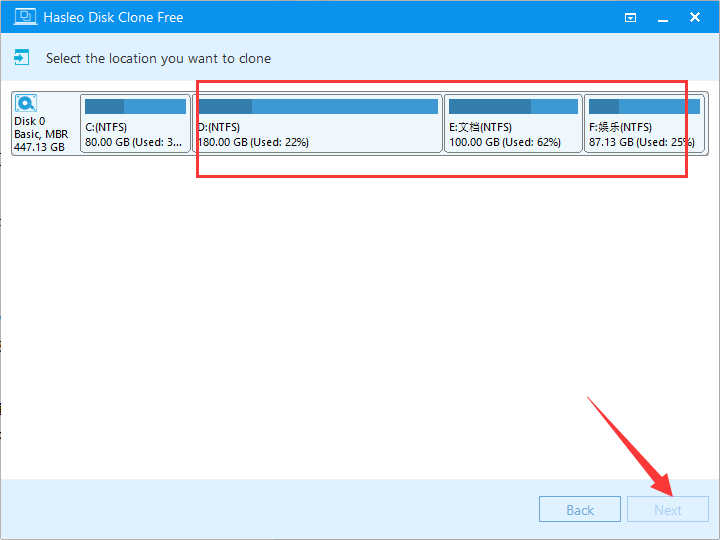Open the title bar dropdown menu icon
The image size is (720, 540).
tap(630, 17)
